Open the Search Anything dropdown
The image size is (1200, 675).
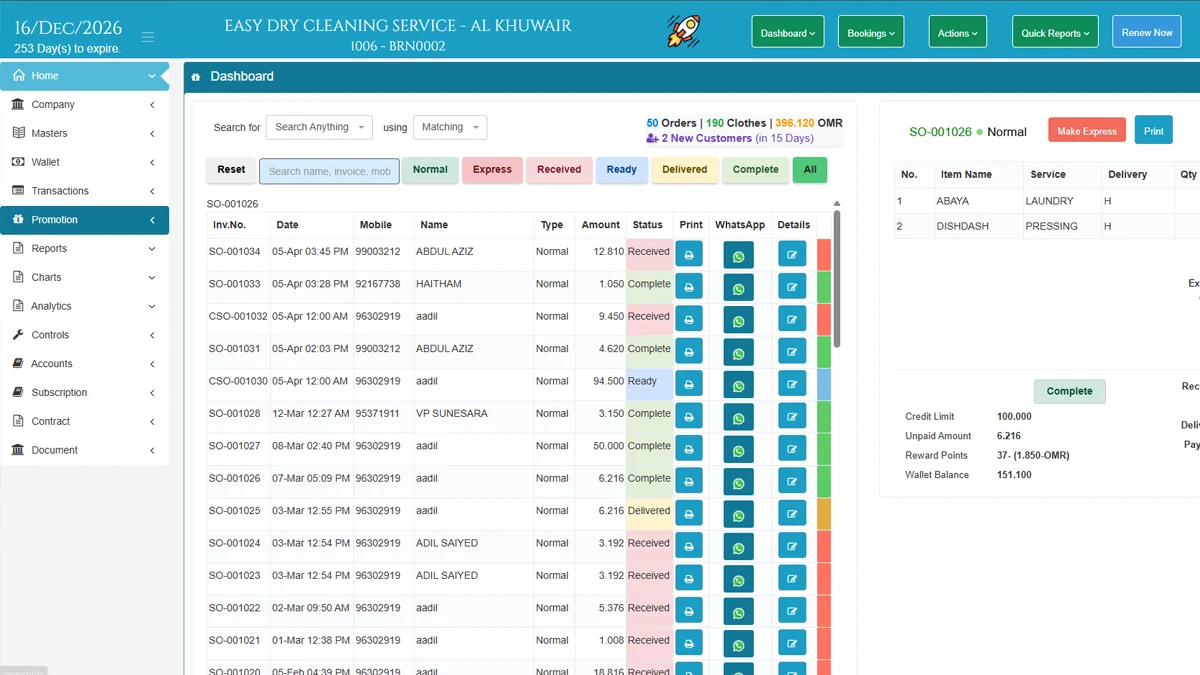[319, 127]
